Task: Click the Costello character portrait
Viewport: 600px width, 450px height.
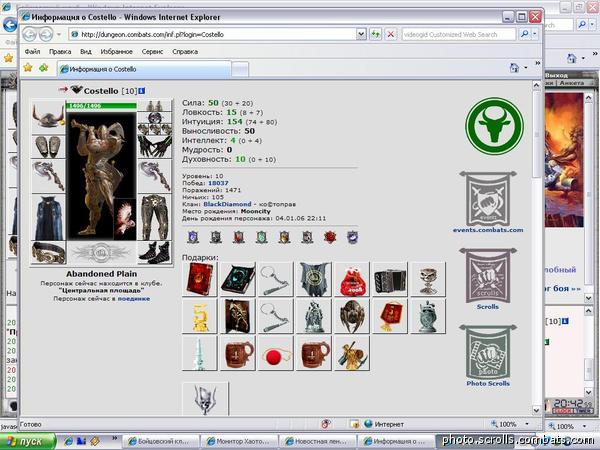Action: coord(101,176)
